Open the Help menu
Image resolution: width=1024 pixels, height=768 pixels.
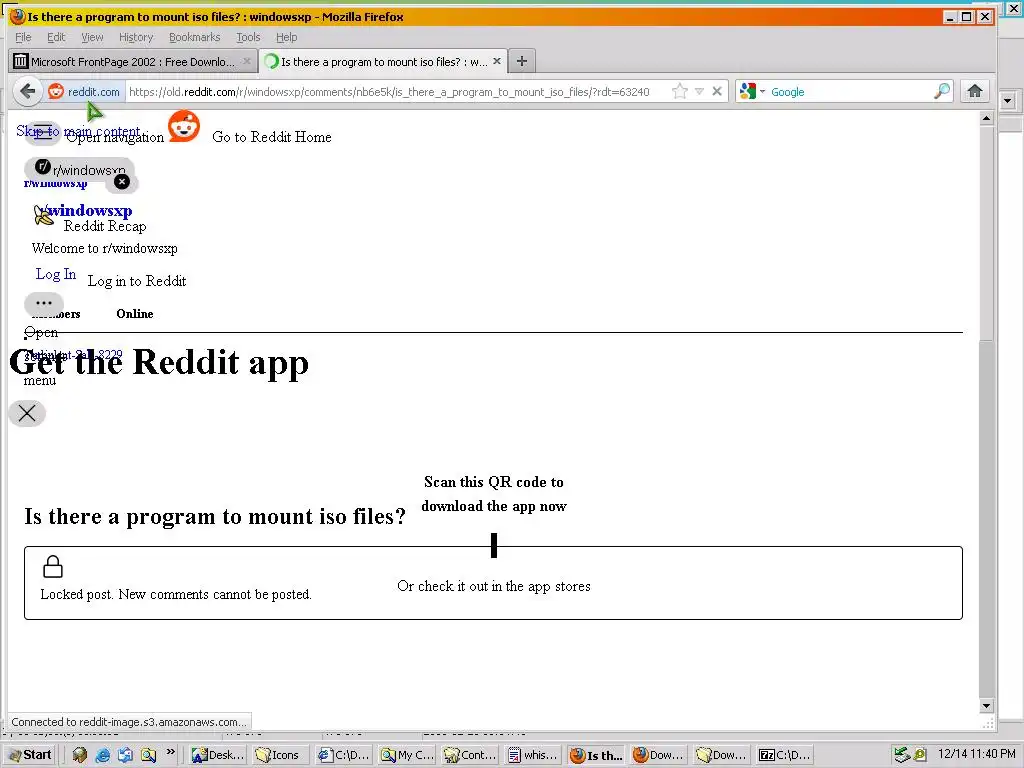(286, 37)
